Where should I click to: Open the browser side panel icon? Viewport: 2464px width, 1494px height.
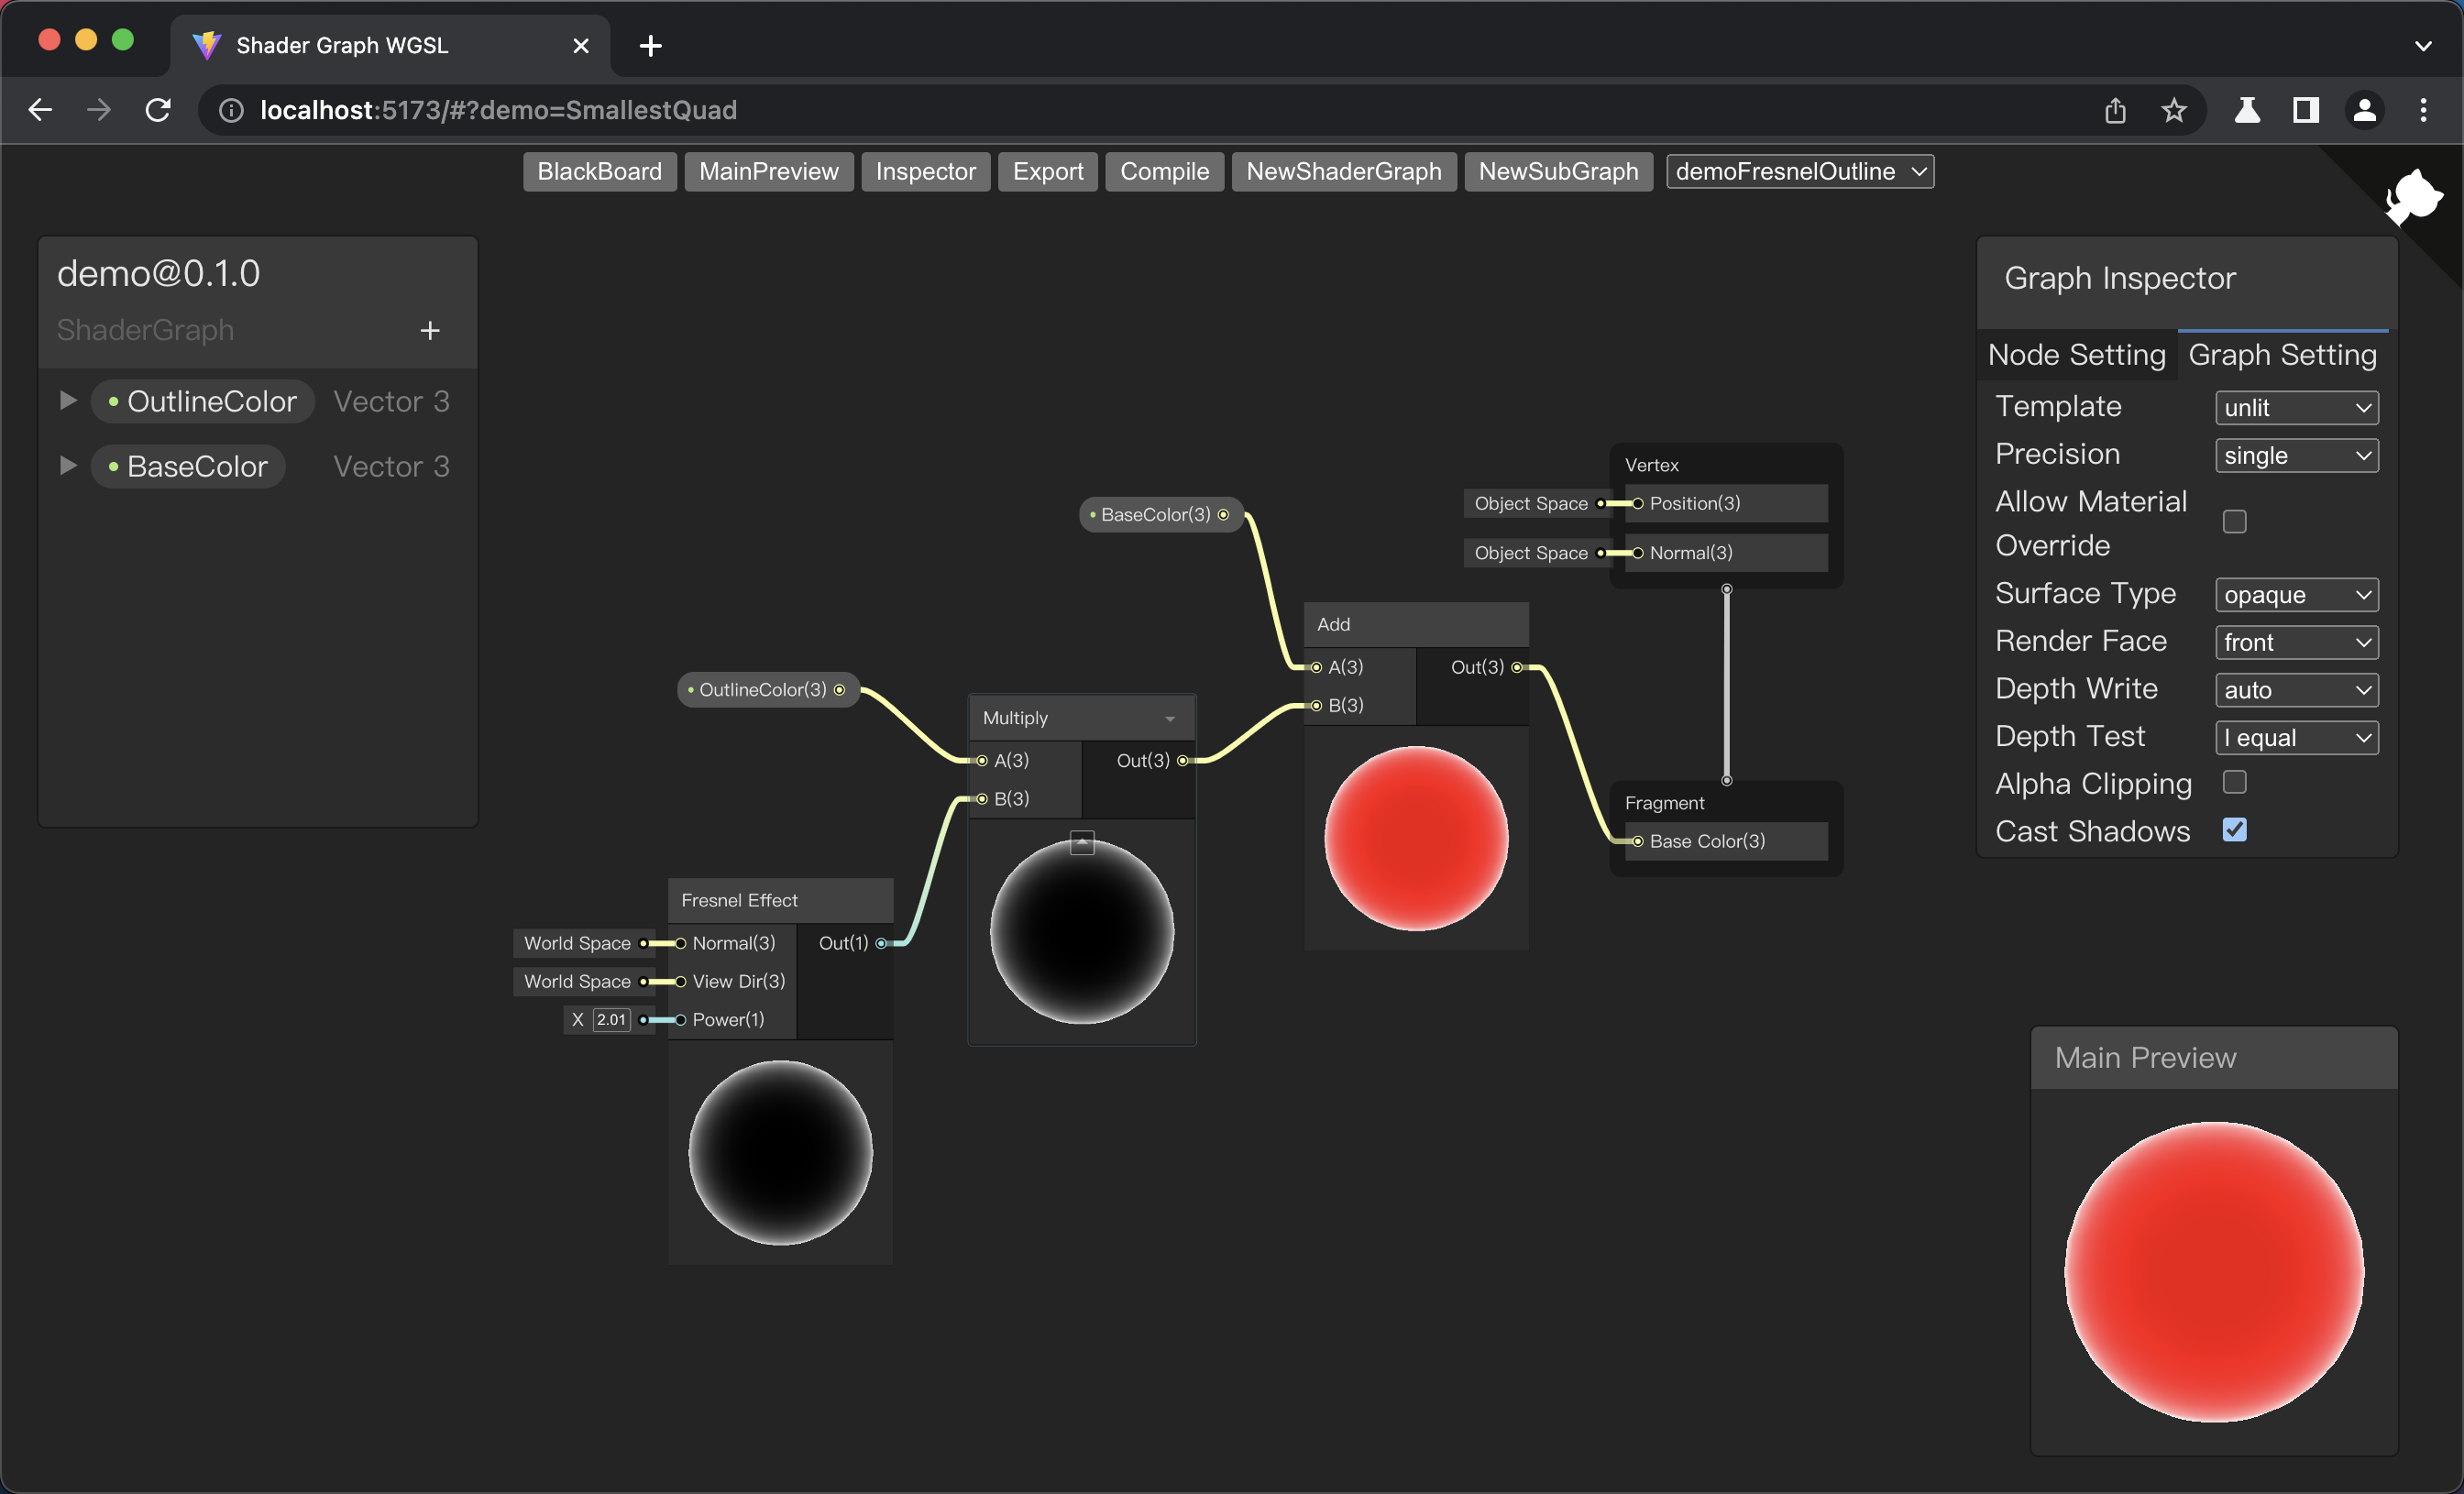click(x=2305, y=110)
